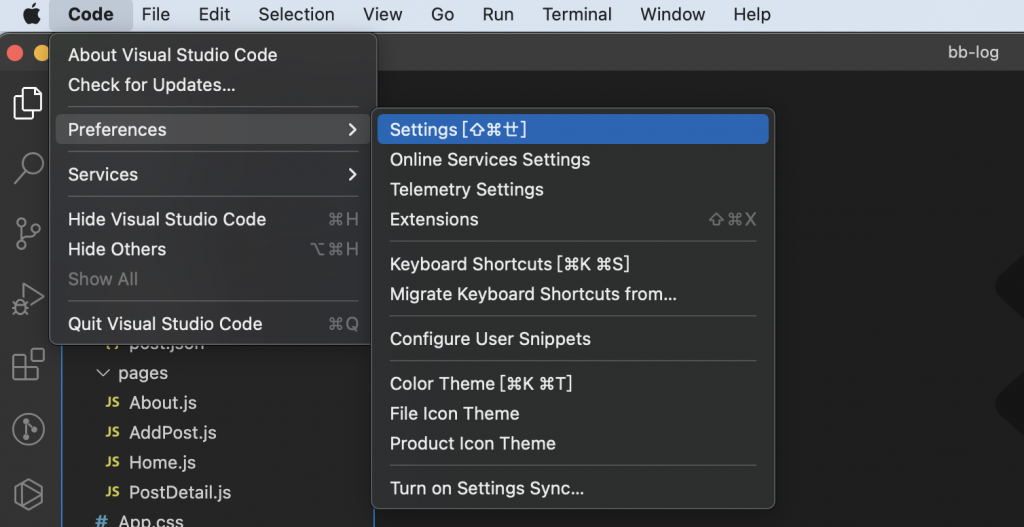The height and width of the screenshot is (527, 1024).
Task: Open the AddPost.js file
Action: tap(172, 433)
